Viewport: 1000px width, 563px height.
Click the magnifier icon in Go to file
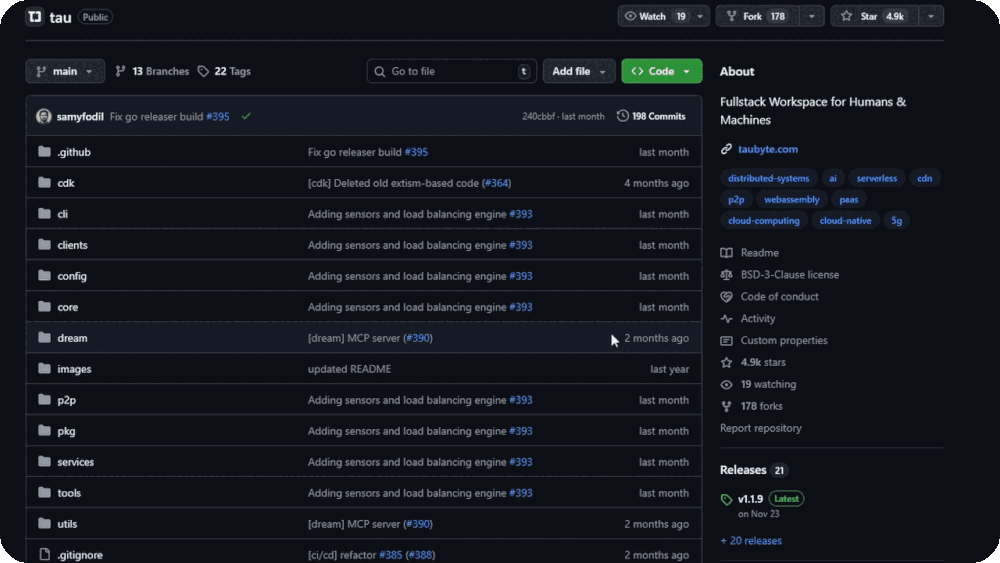pyautogui.click(x=379, y=71)
